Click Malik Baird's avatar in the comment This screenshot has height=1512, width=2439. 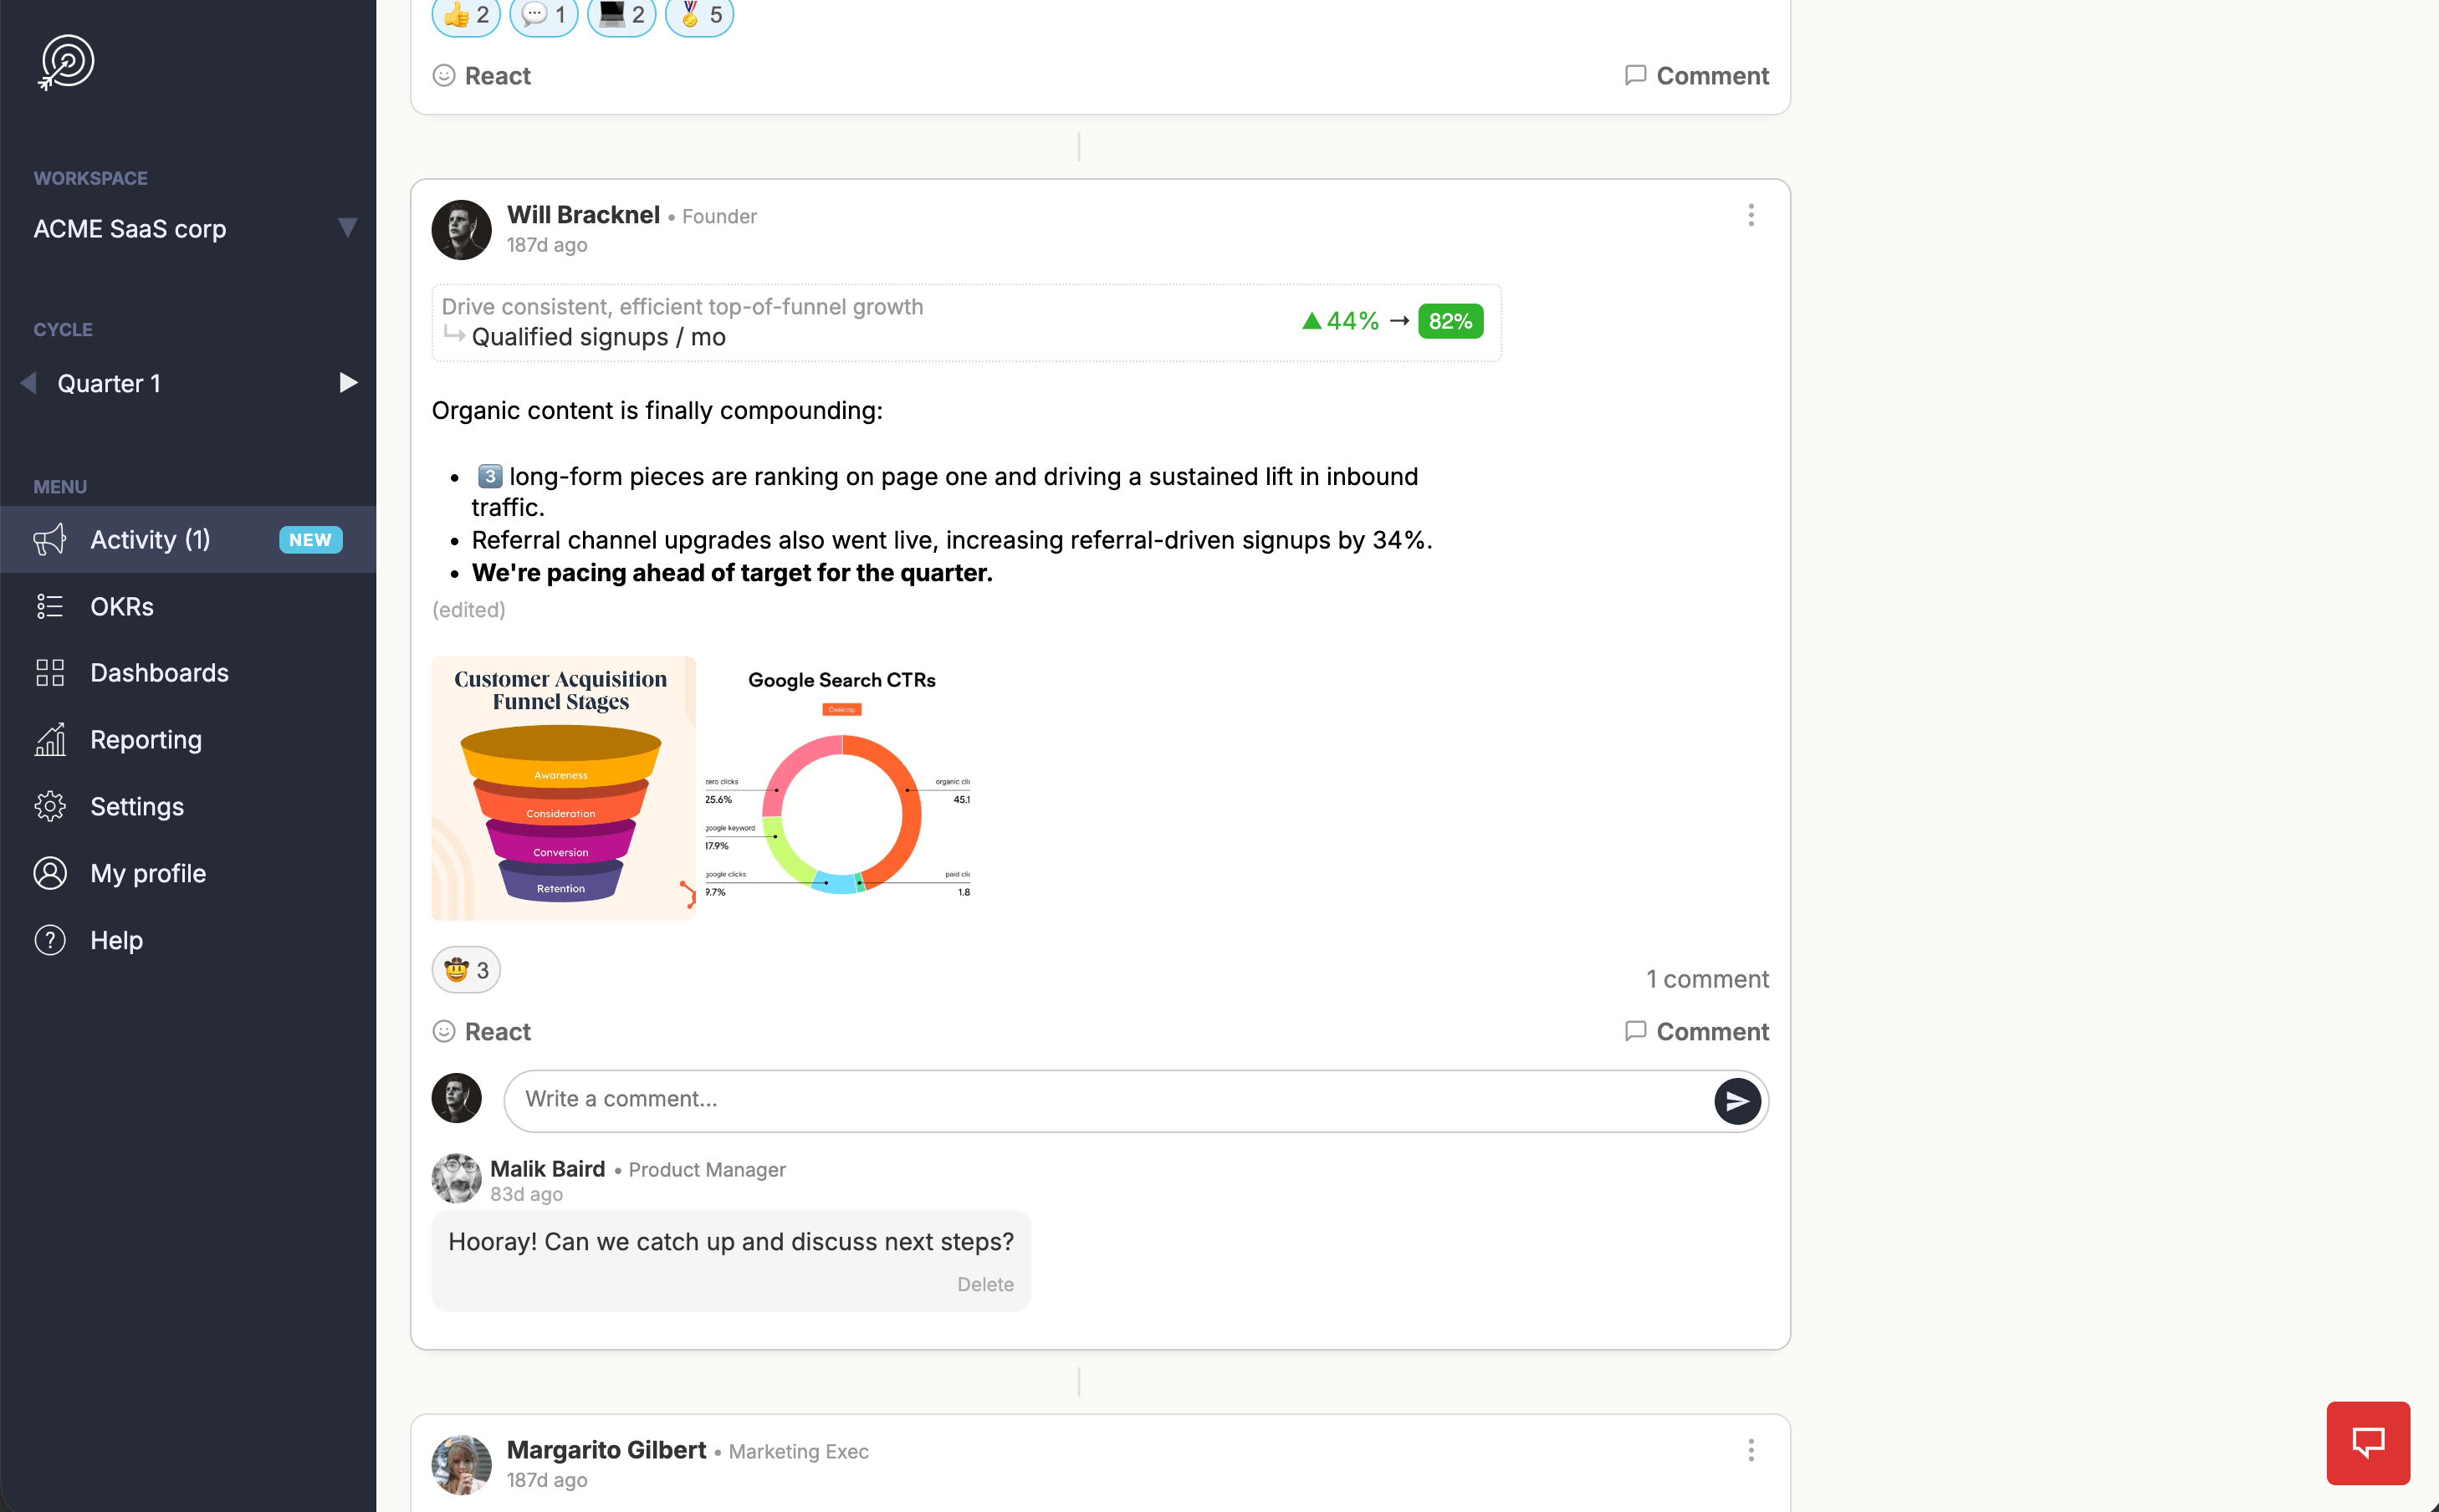pyautogui.click(x=456, y=1178)
